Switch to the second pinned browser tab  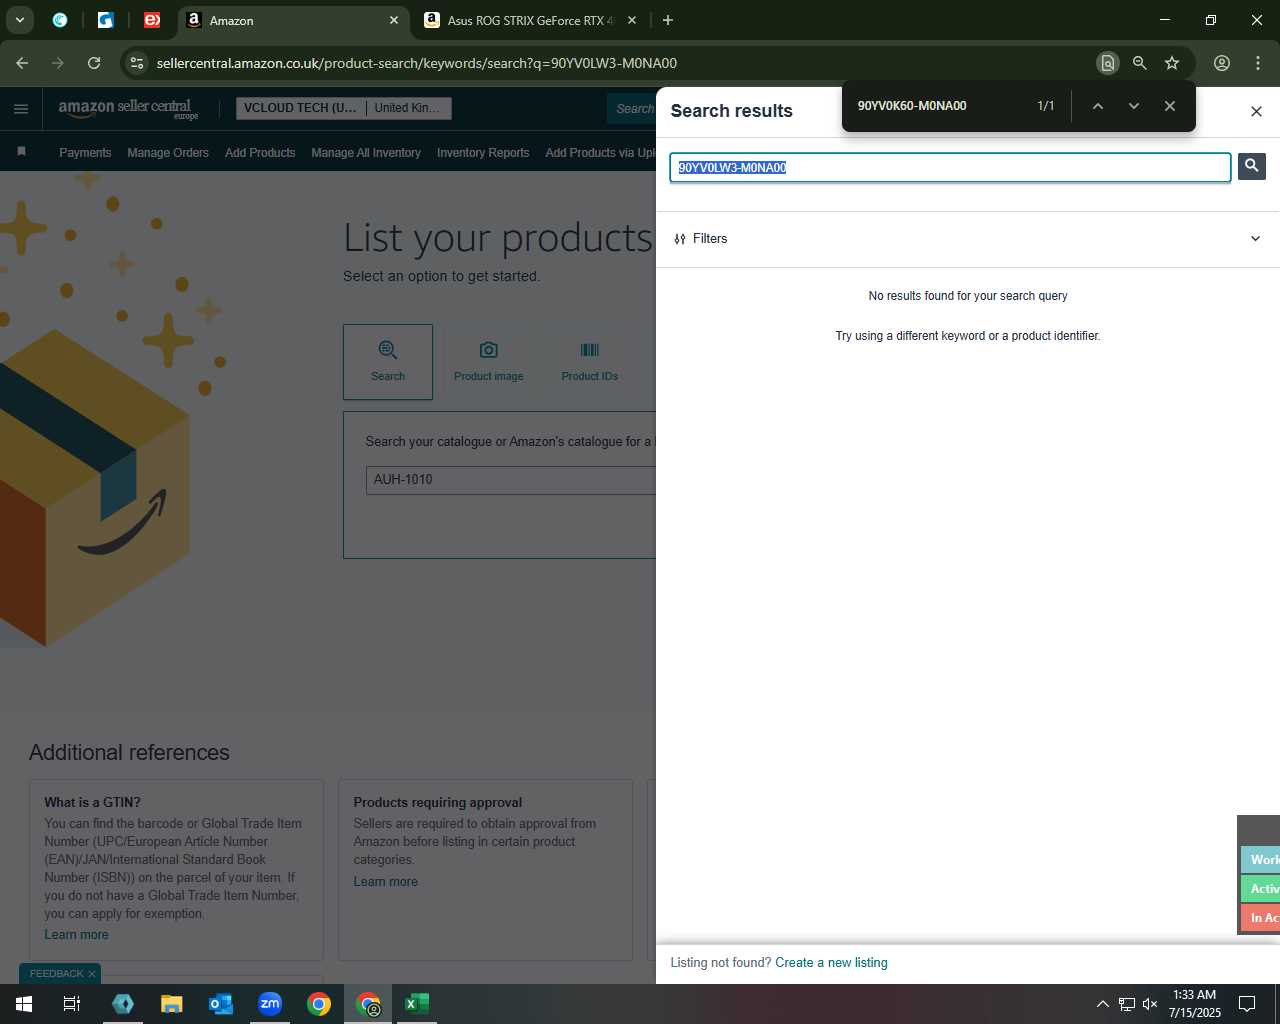coord(106,20)
